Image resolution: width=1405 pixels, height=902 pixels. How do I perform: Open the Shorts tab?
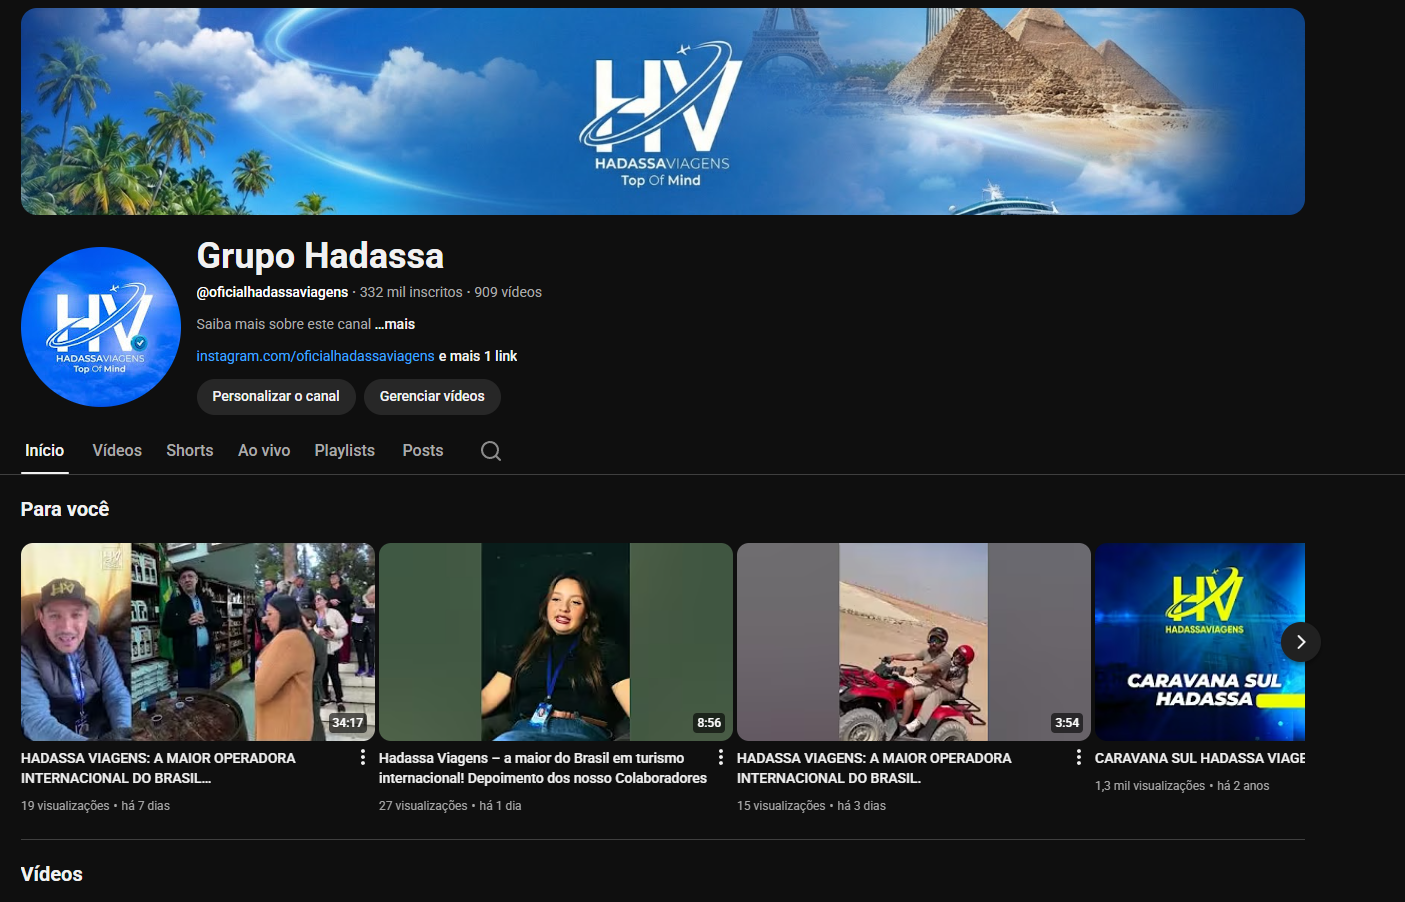coord(190,451)
